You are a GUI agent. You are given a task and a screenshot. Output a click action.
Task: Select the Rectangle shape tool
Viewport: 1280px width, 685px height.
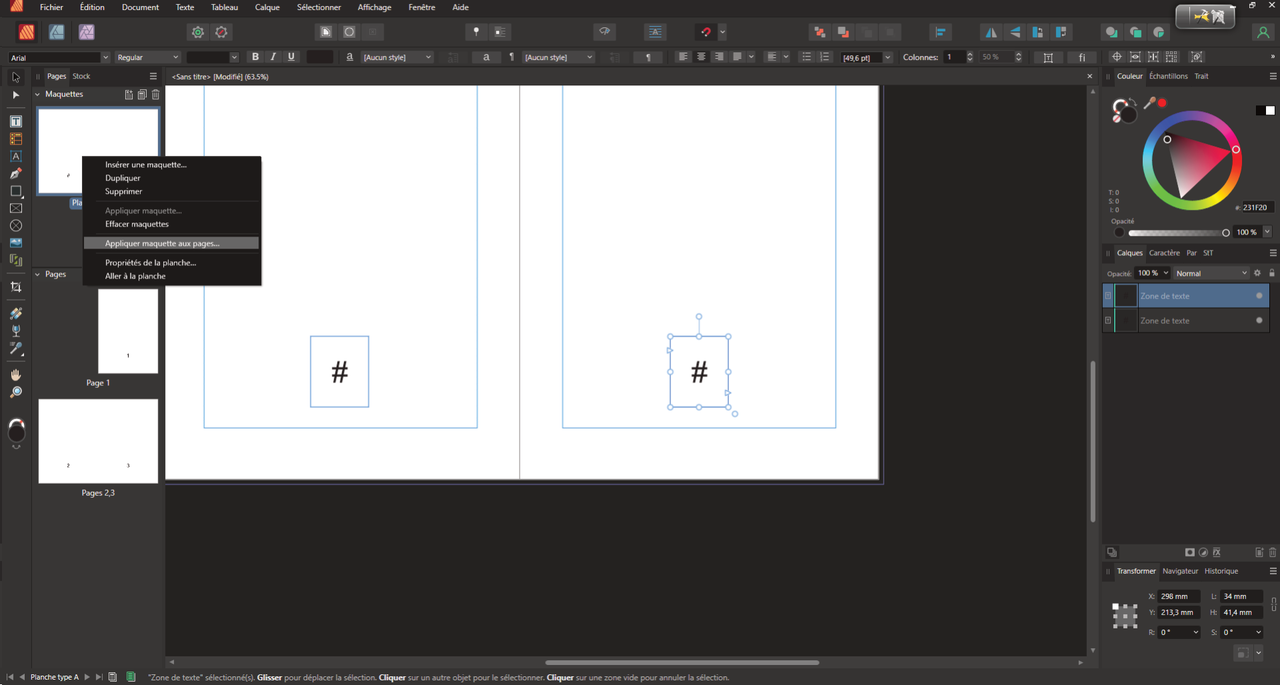coord(16,191)
